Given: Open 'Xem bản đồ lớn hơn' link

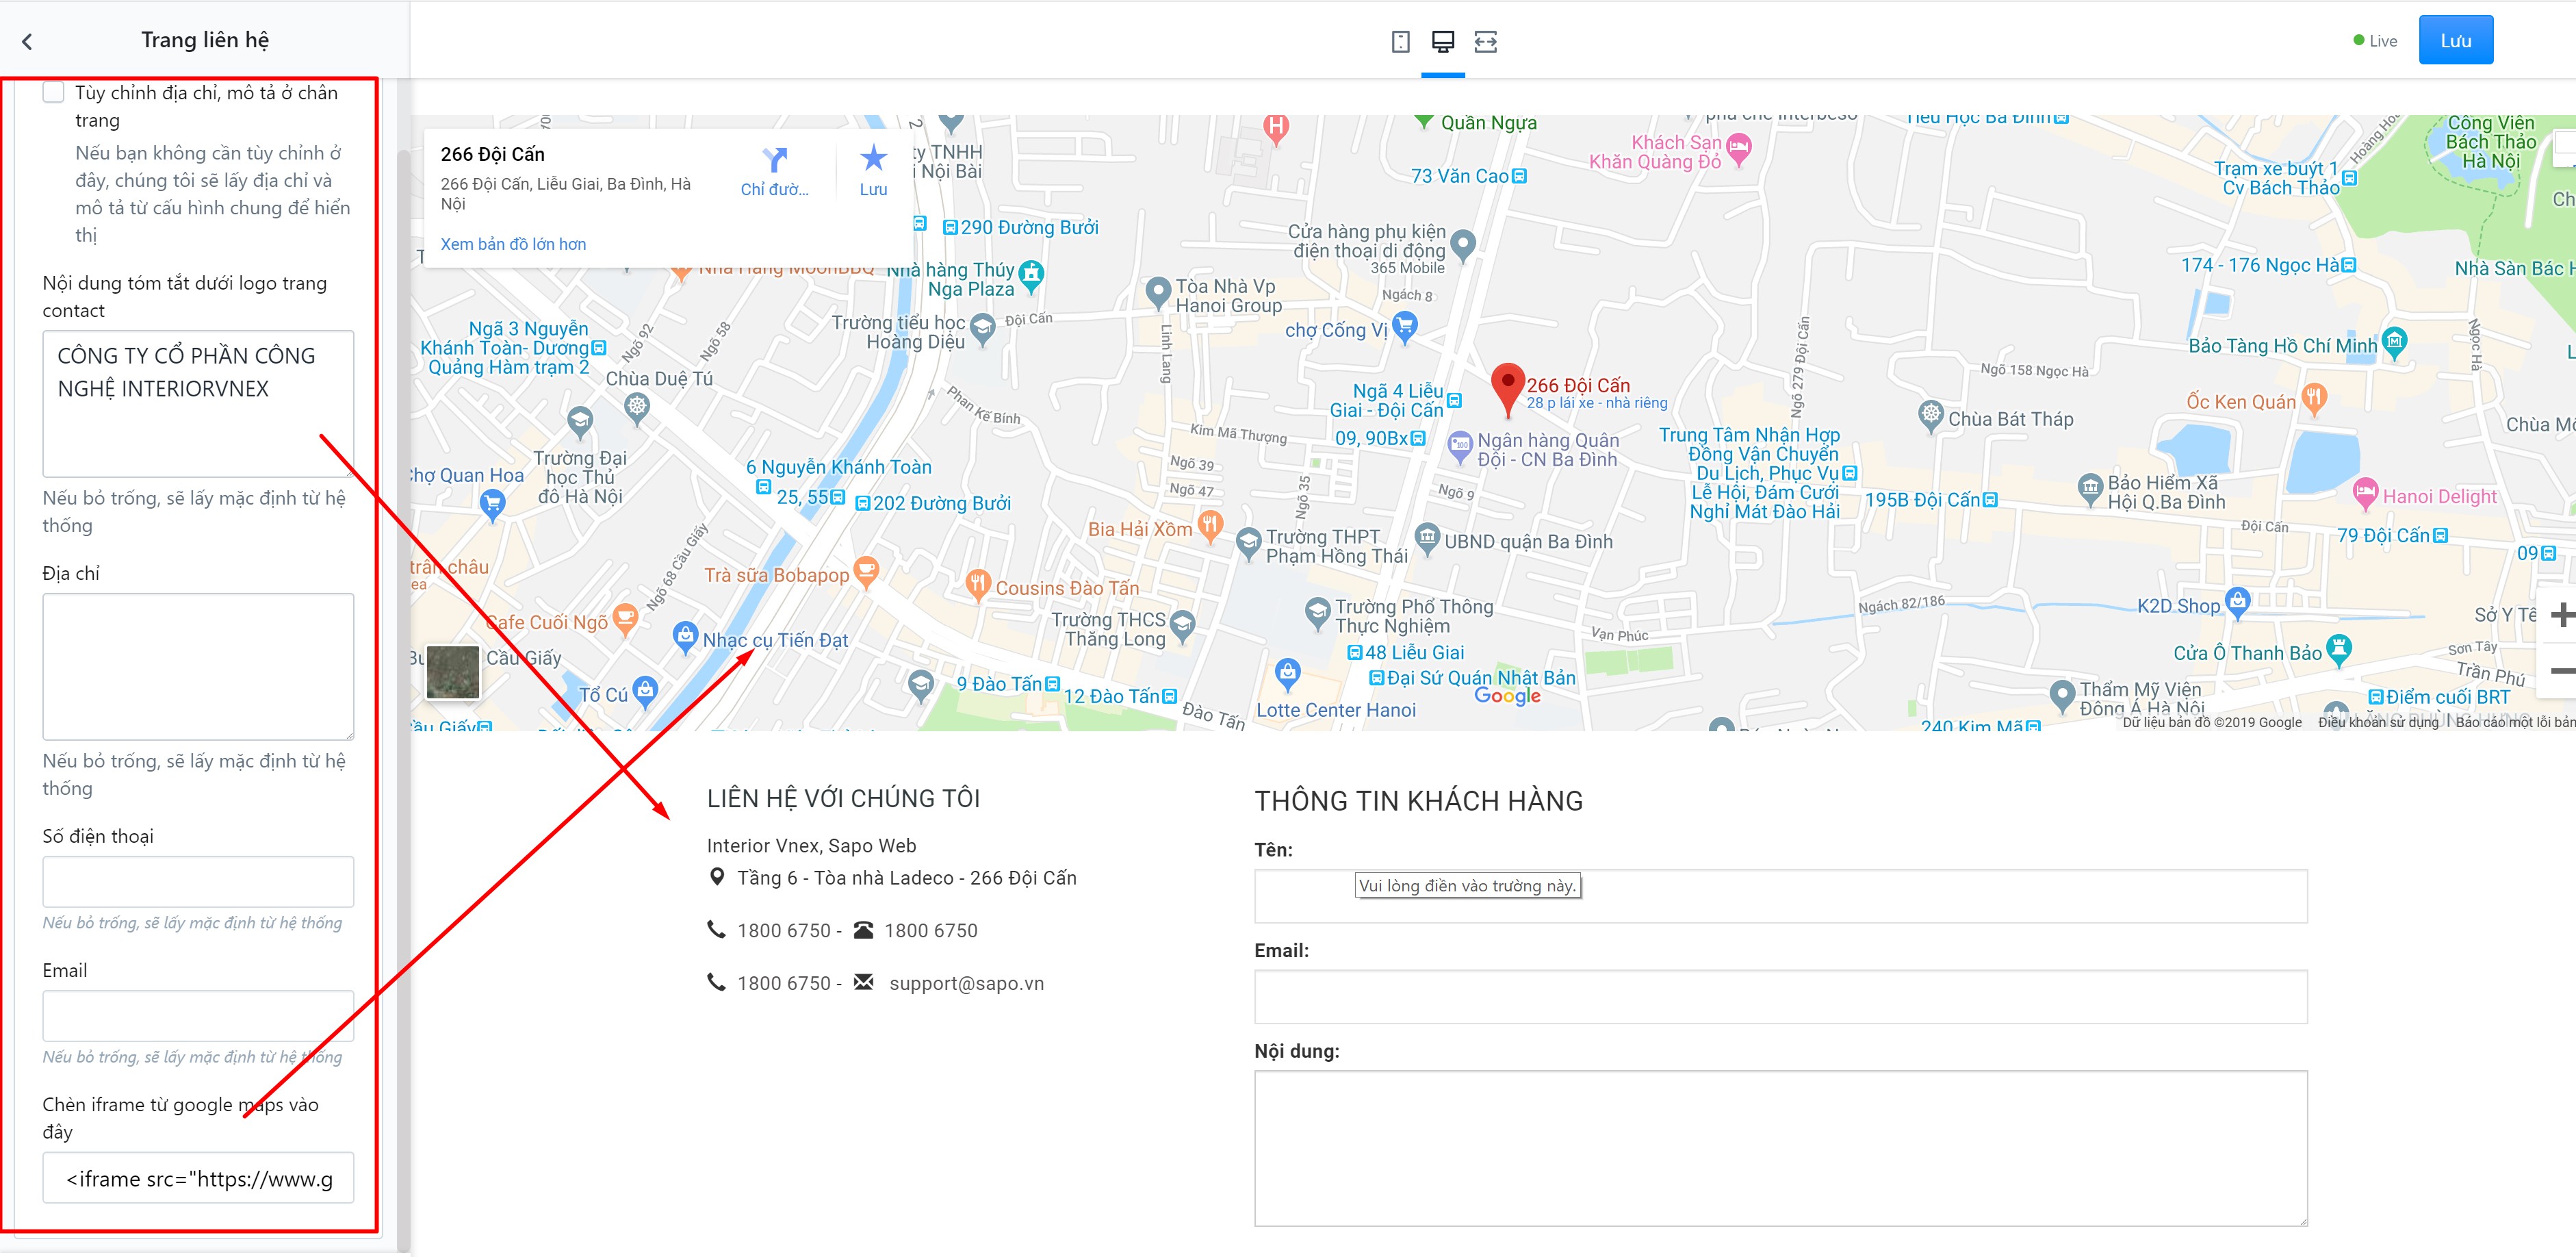Looking at the screenshot, I should (513, 244).
